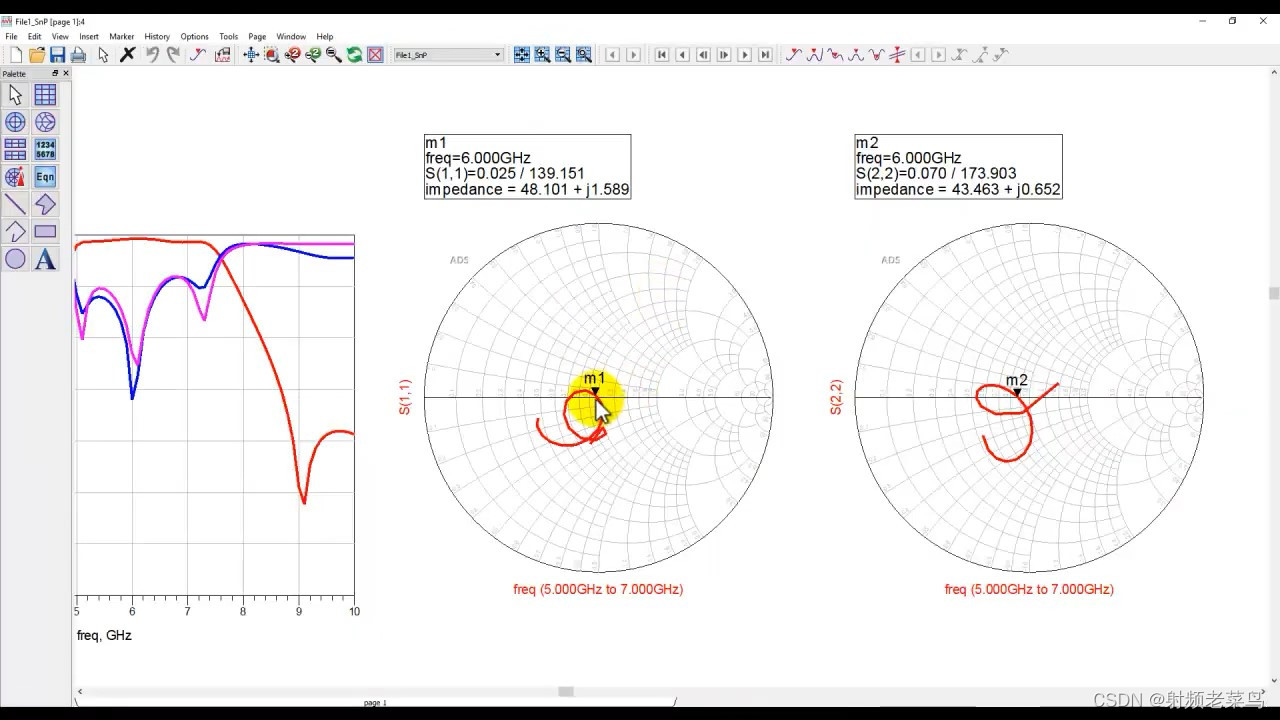Undo the last action
Viewport: 1280px width, 720px height.
(x=152, y=55)
